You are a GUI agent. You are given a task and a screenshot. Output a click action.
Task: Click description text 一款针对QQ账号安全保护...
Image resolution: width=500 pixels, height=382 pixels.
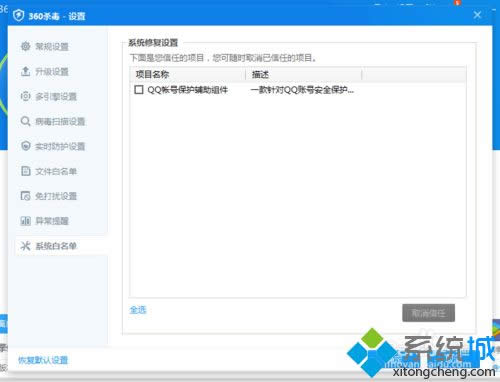(x=302, y=90)
